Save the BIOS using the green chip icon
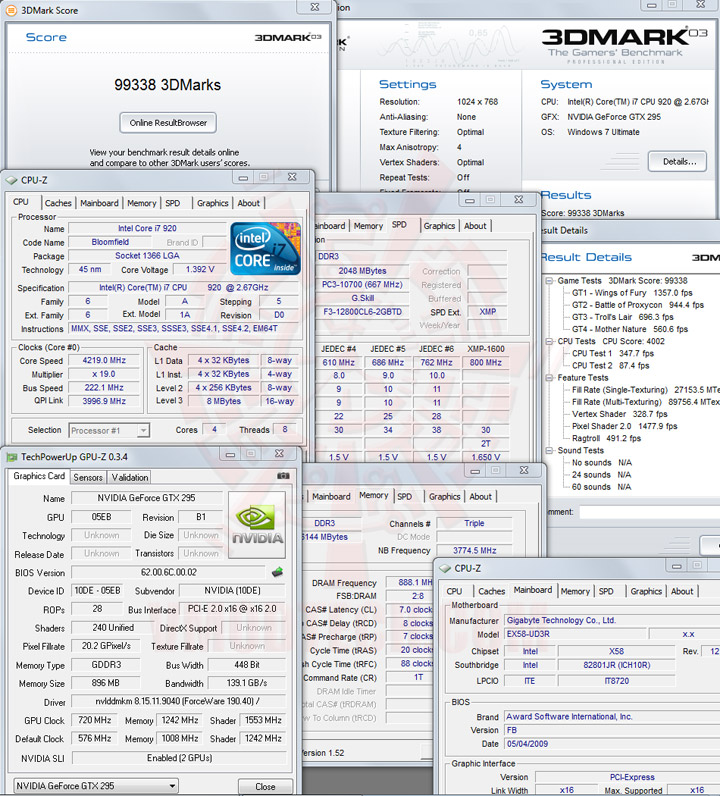The height and width of the screenshot is (796, 720). point(277,572)
